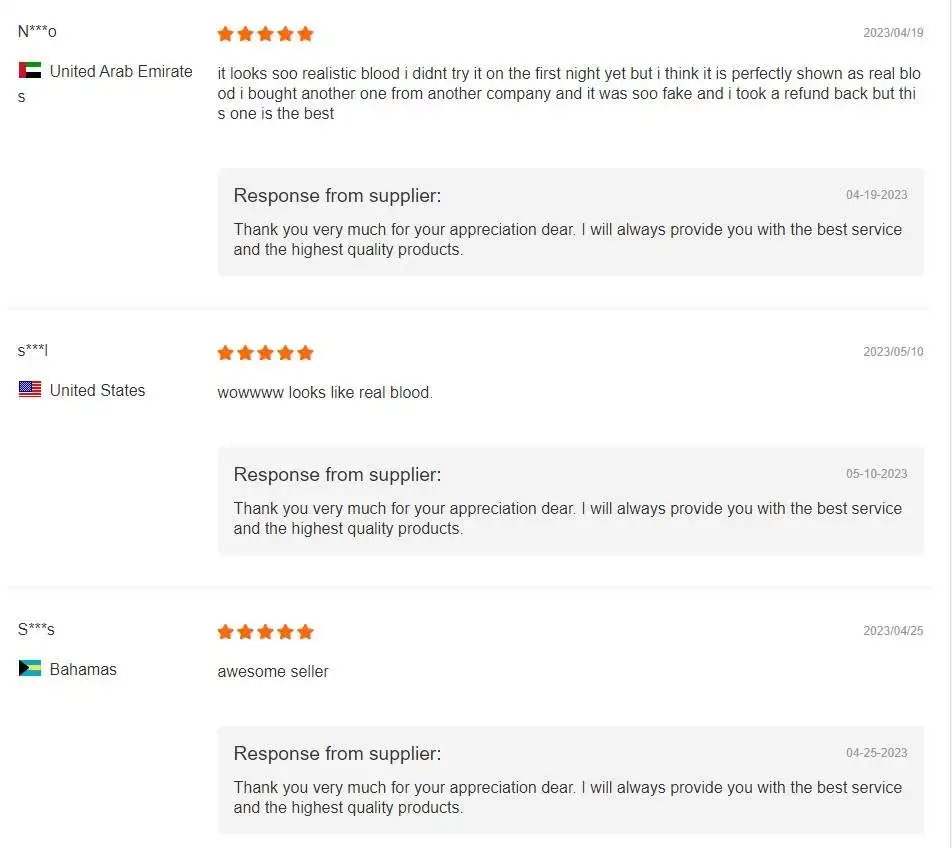Image resolution: width=952 pixels, height=848 pixels.
Task: Click reviewer name S***s
Action: [36, 630]
